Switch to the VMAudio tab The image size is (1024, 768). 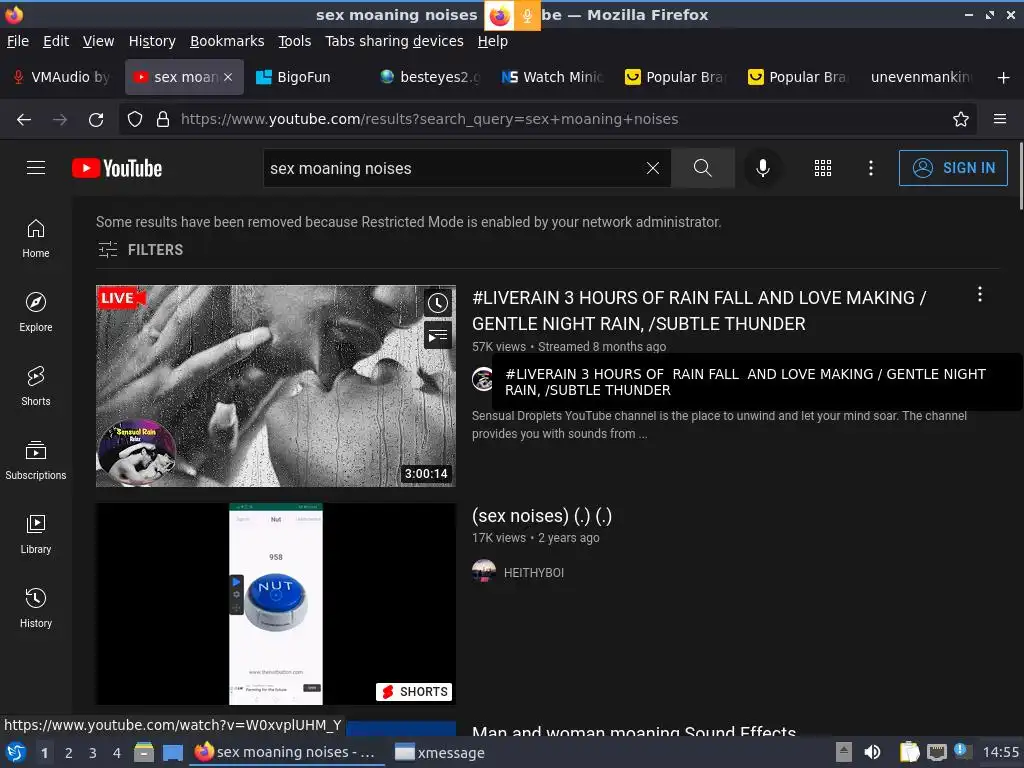(61, 77)
